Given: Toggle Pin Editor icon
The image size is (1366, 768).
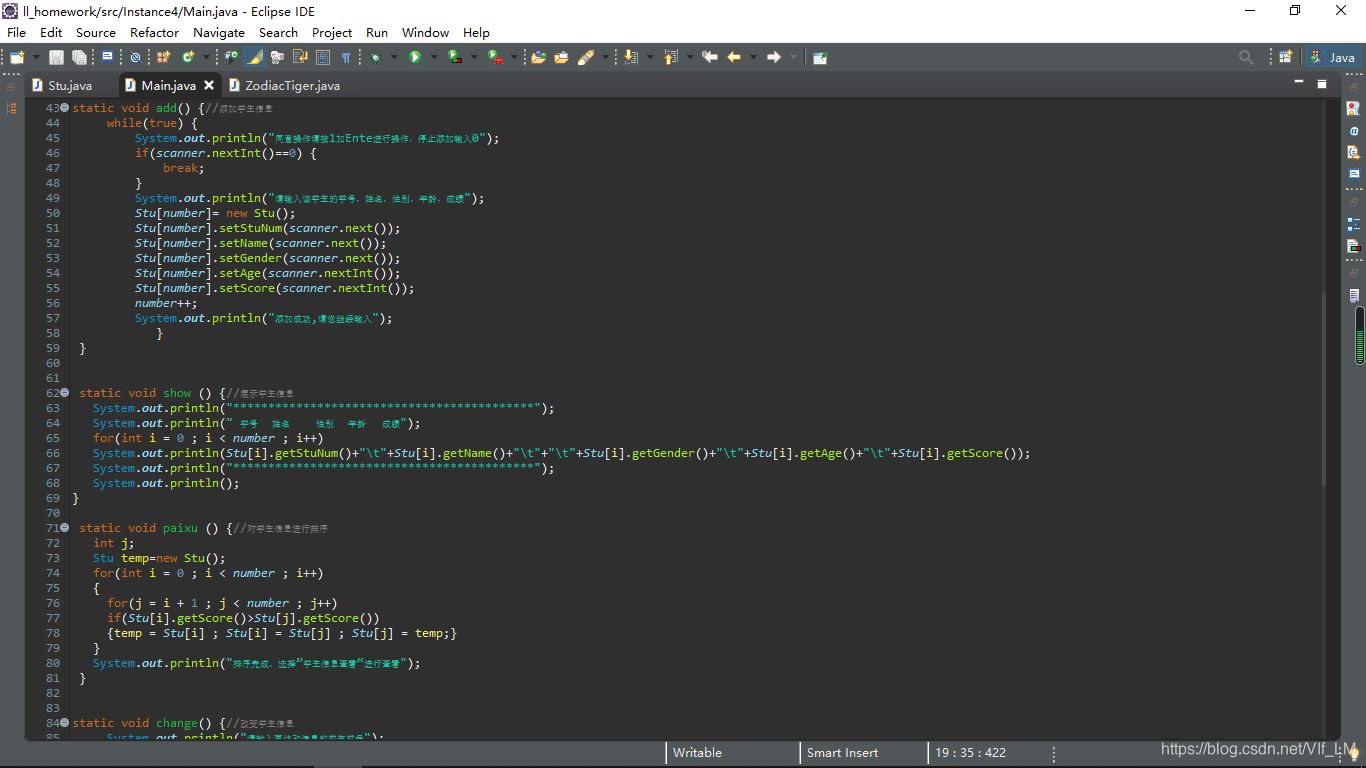Looking at the screenshot, I should pyautogui.click(x=820, y=57).
